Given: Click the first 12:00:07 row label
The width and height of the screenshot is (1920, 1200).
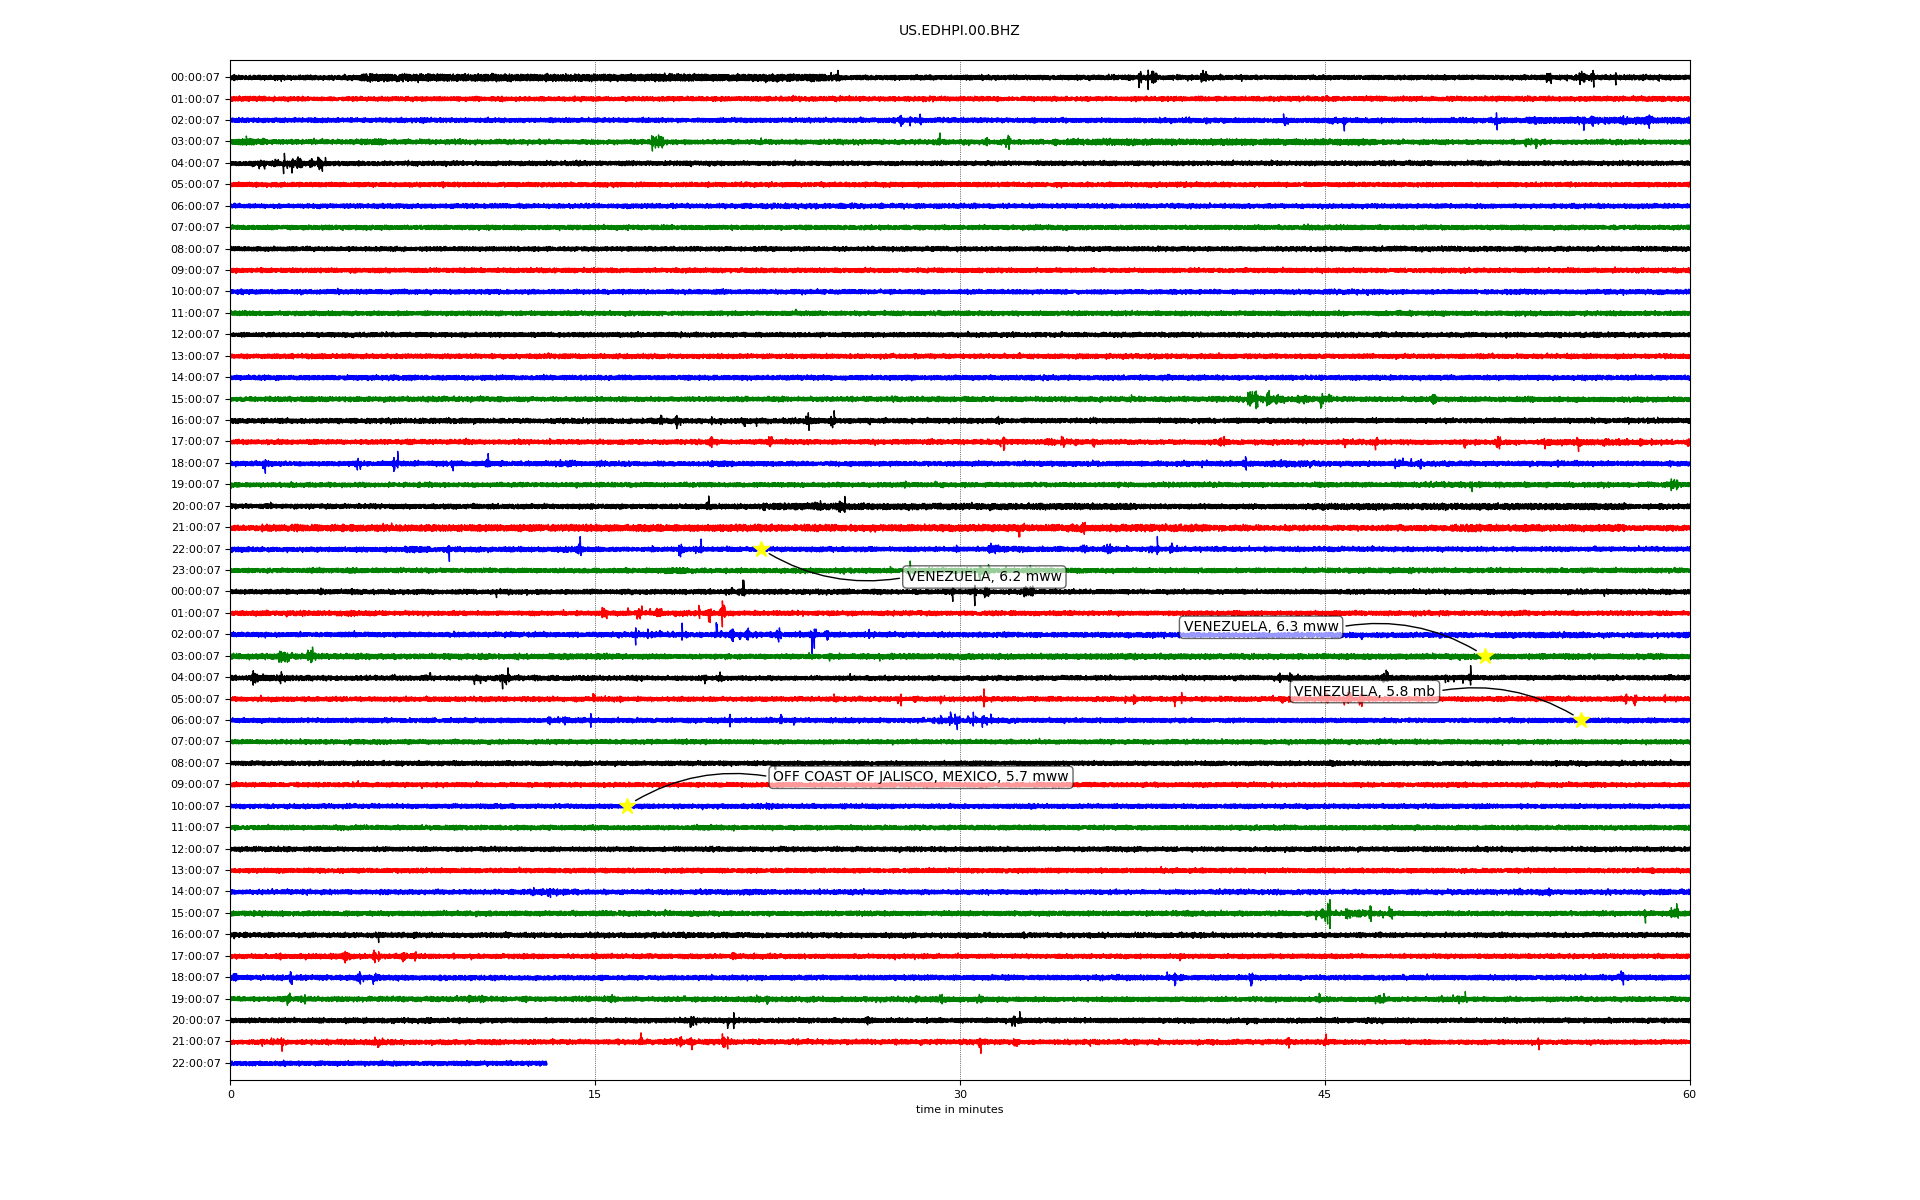Looking at the screenshot, I should point(195,335).
